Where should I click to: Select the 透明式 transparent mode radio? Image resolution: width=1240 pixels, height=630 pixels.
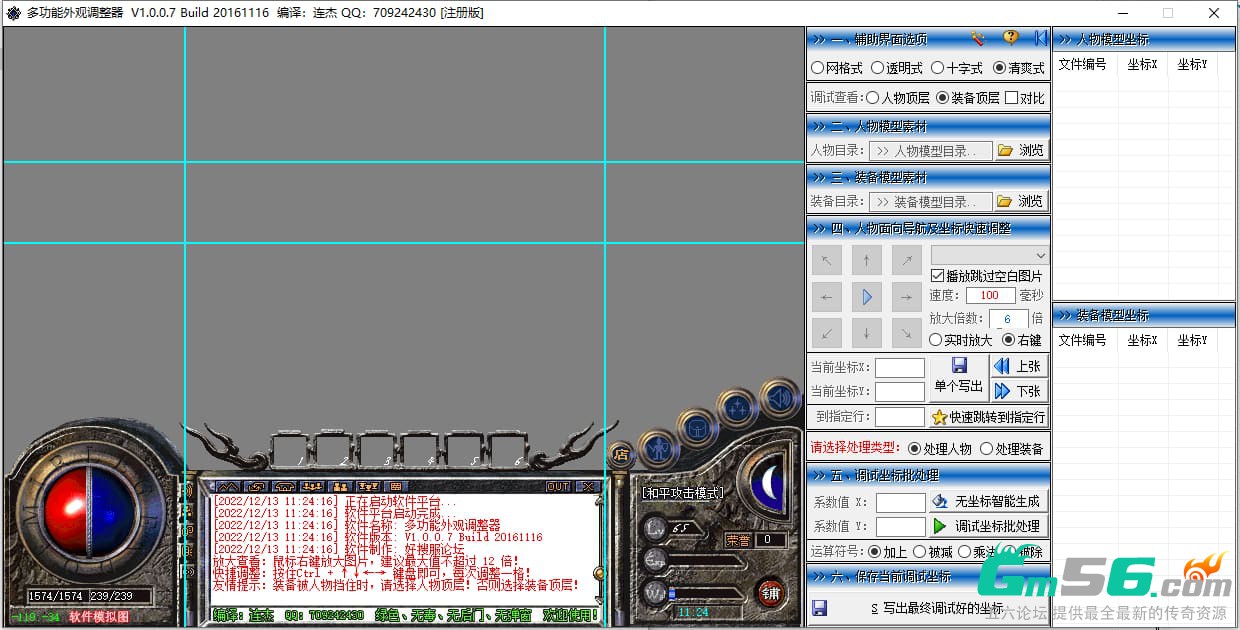tap(897, 68)
